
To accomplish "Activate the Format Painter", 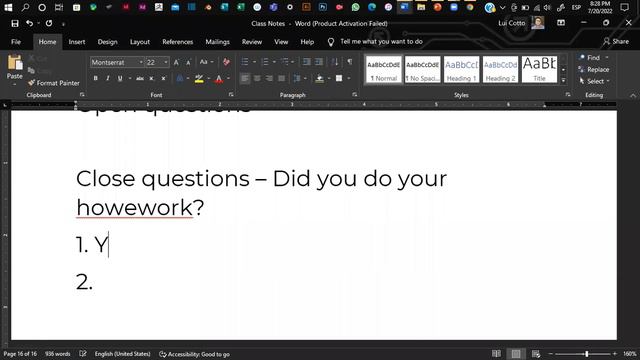I will [x=53, y=83].
